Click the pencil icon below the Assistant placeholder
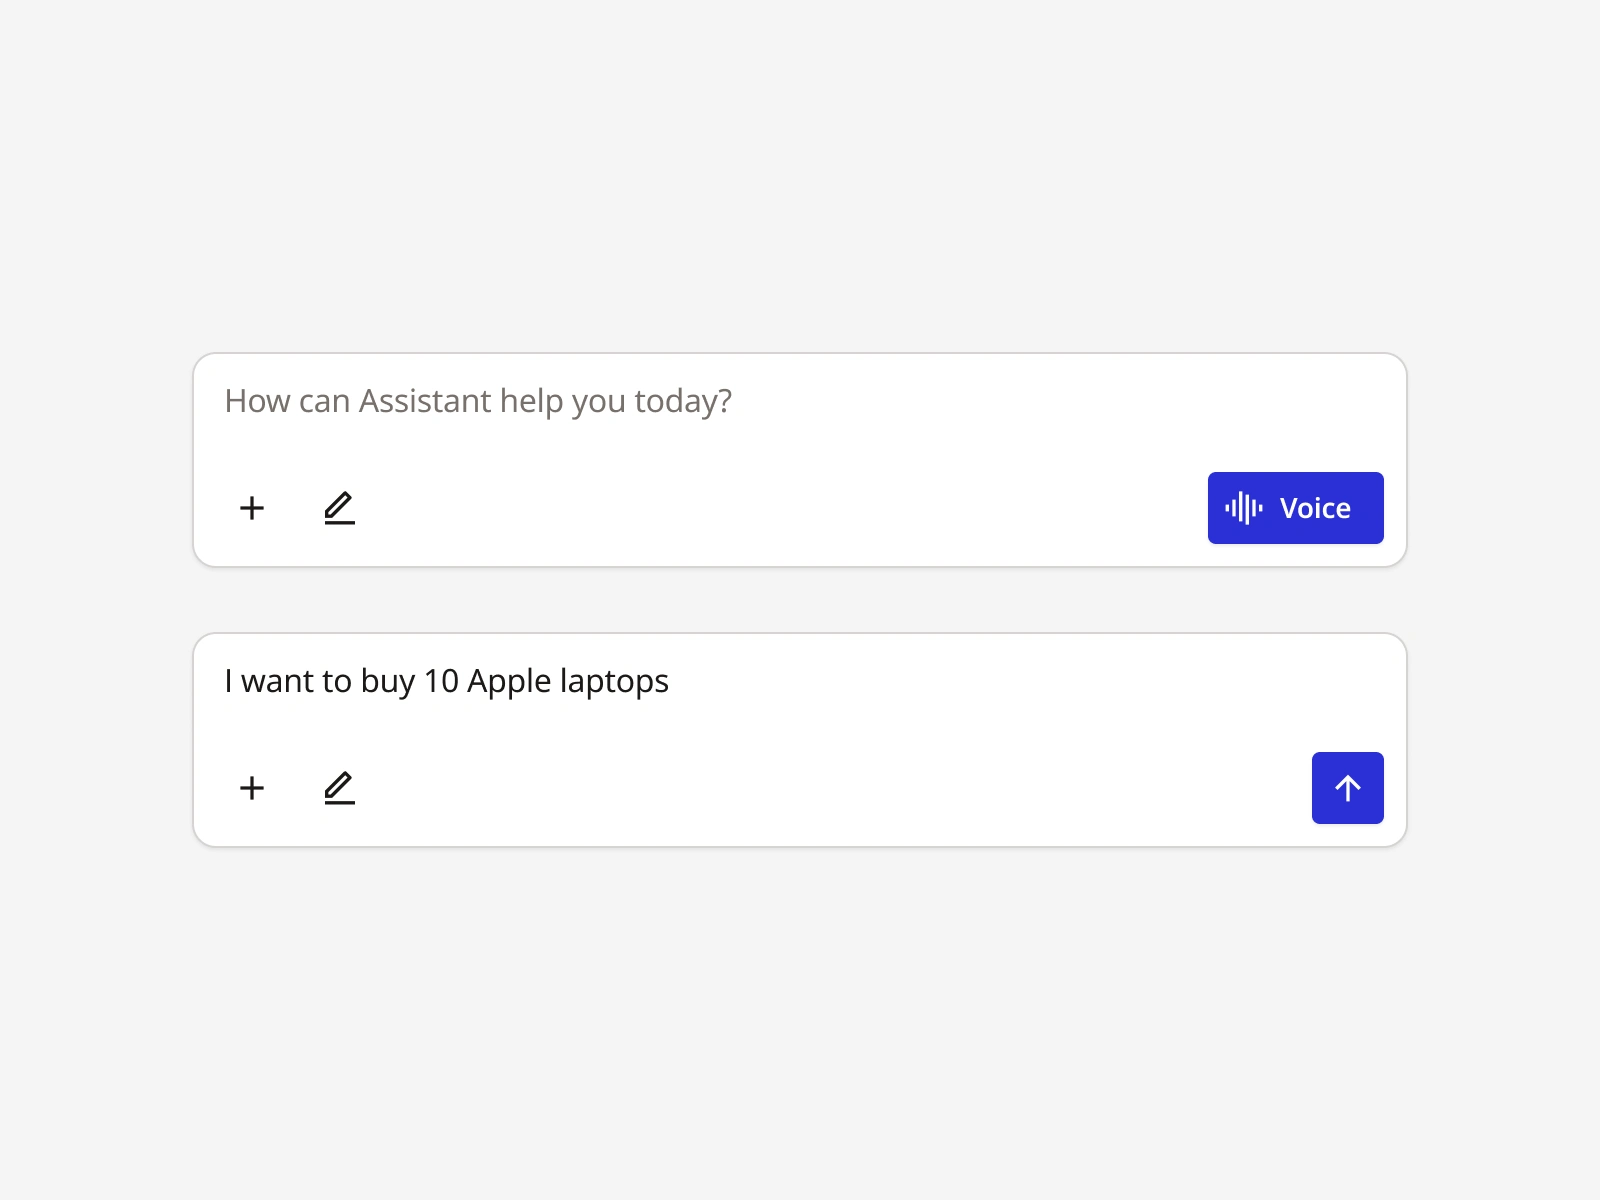This screenshot has width=1600, height=1200. 339,508
